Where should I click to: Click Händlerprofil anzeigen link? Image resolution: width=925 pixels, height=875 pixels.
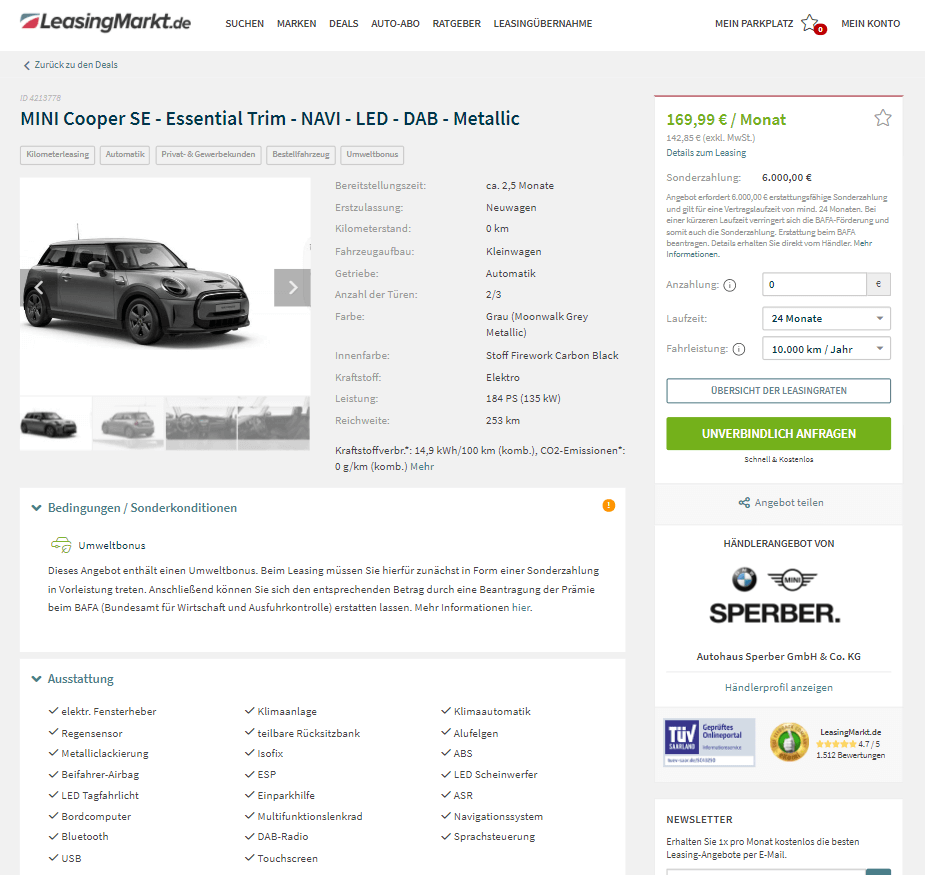coord(778,687)
